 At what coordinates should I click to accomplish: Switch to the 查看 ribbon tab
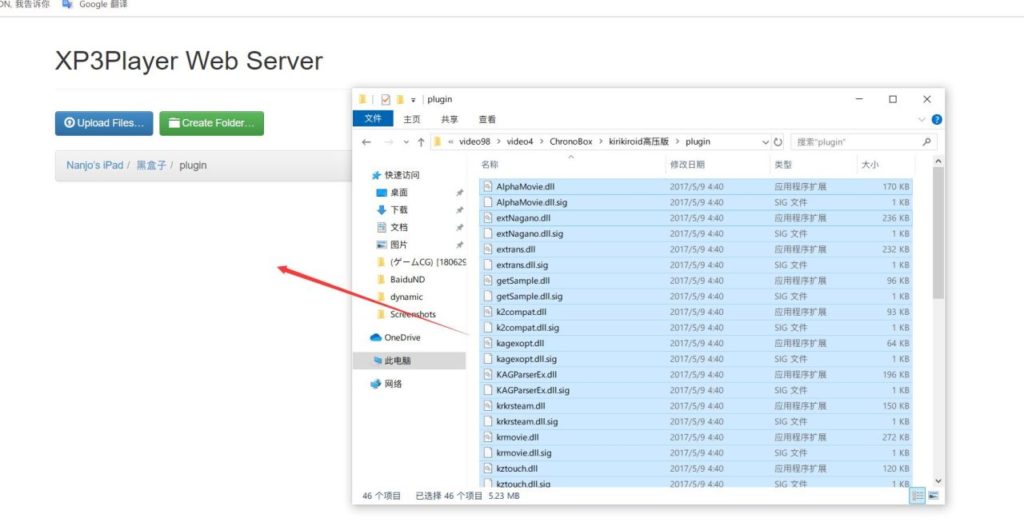coord(487,119)
